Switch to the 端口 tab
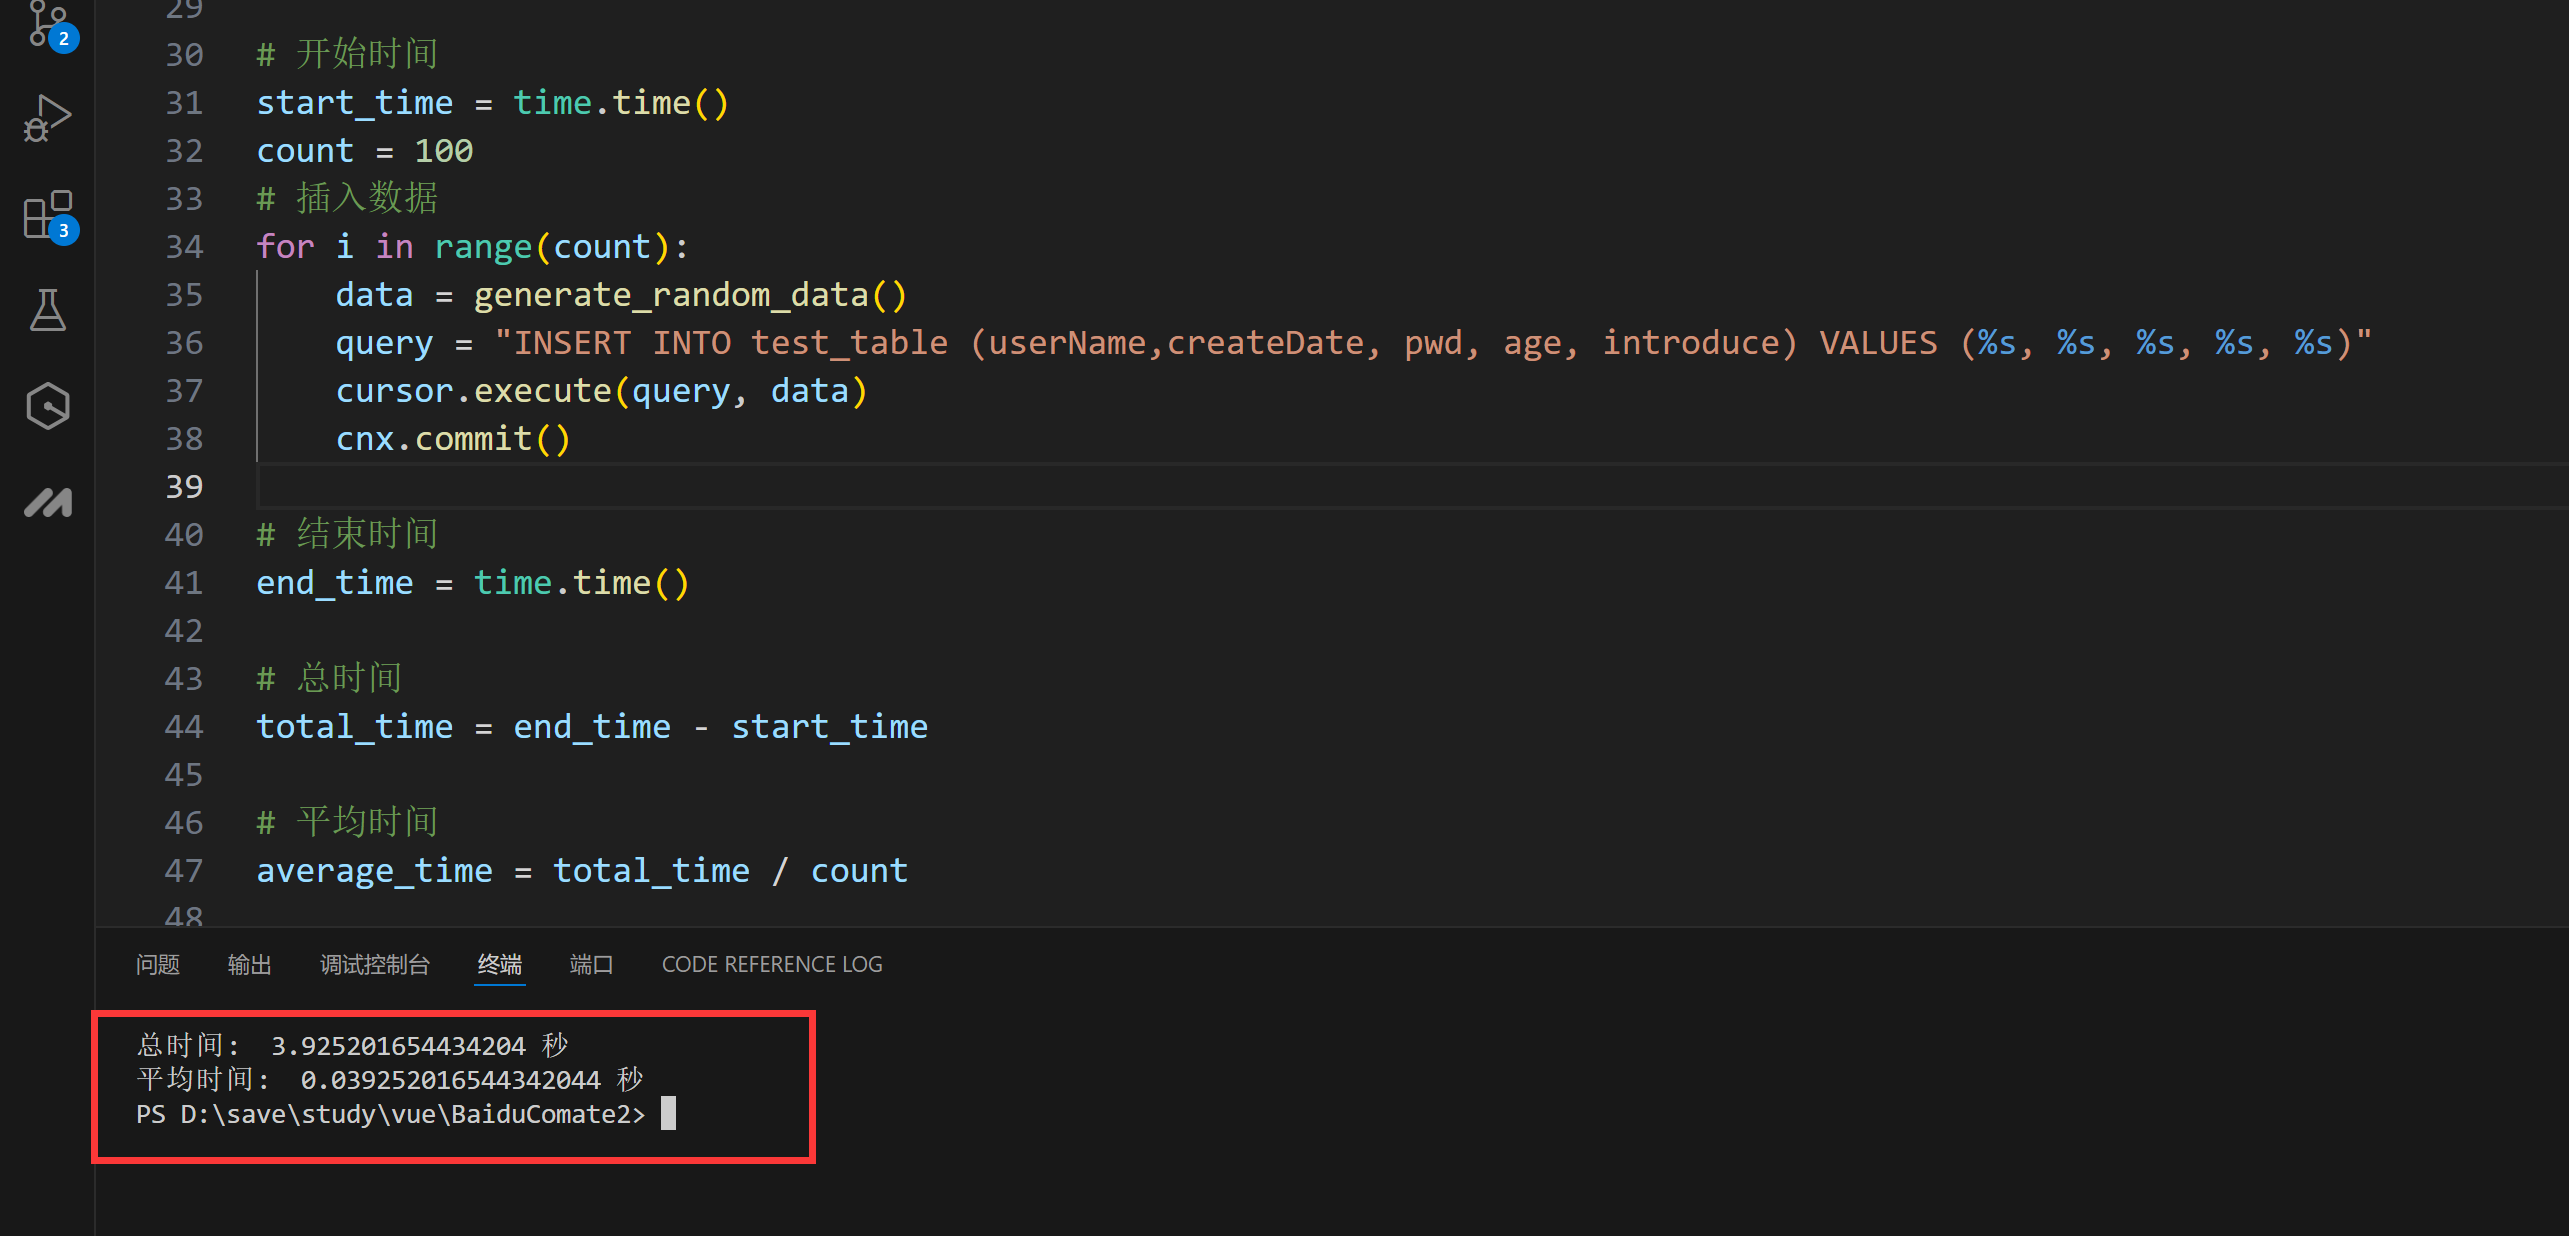 591,964
